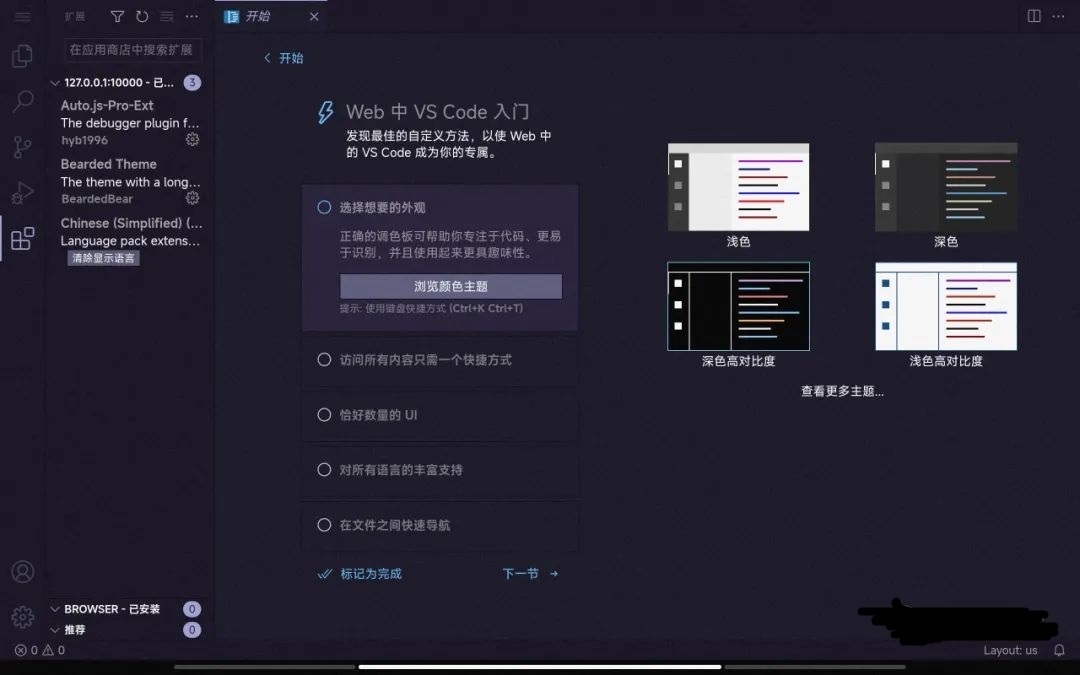1080x675 pixels.
Task: Select the '恰好数量的 UI' step circle
Action: [x=324, y=414]
